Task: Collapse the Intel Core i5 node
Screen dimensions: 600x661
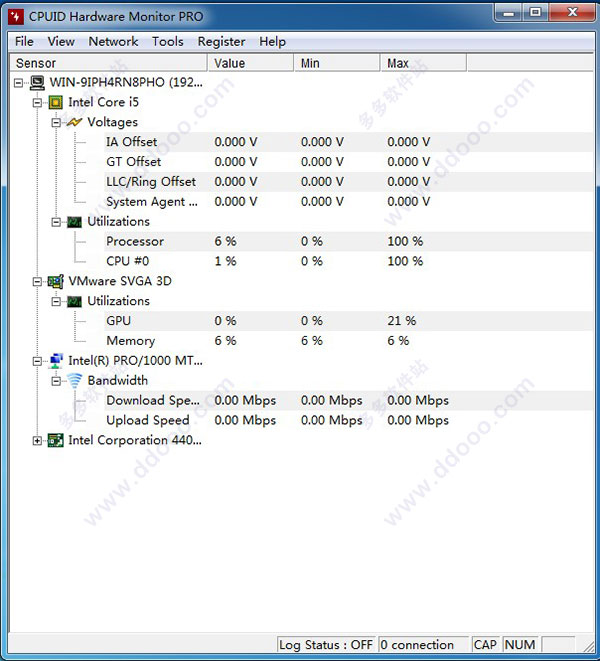Action: point(38,102)
